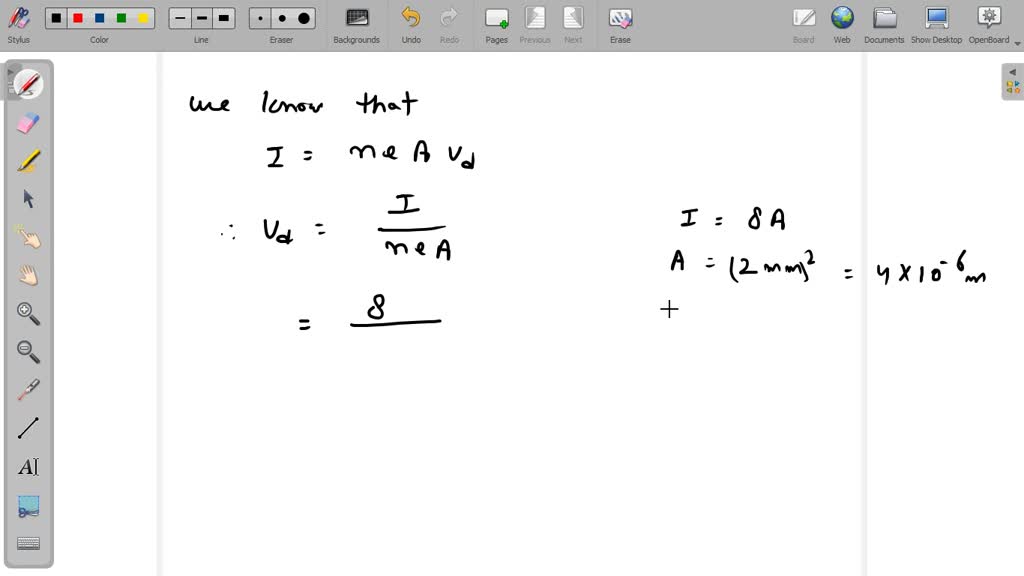Choose the Capture Screen Area tool
1024x576 pixels.
pyautogui.click(x=28, y=505)
